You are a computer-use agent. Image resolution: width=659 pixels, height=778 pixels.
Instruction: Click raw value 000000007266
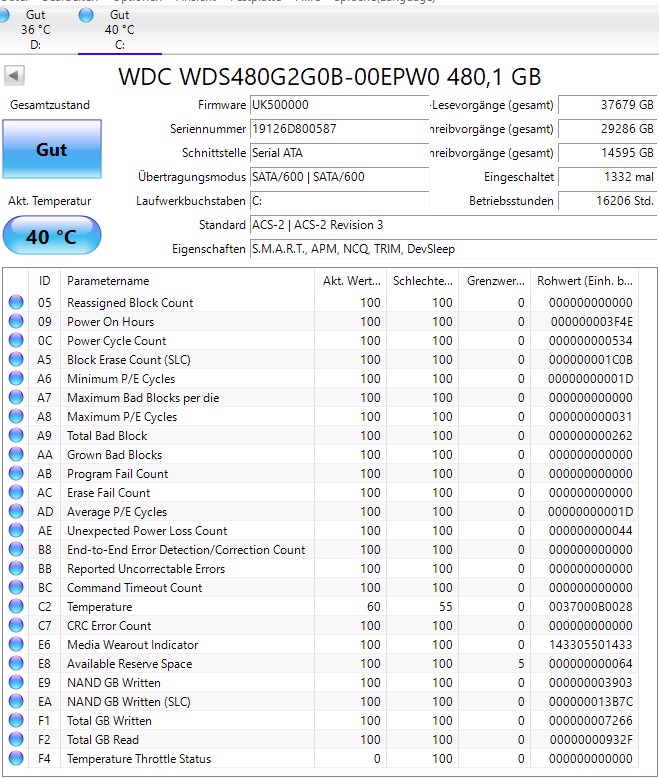tap(591, 720)
